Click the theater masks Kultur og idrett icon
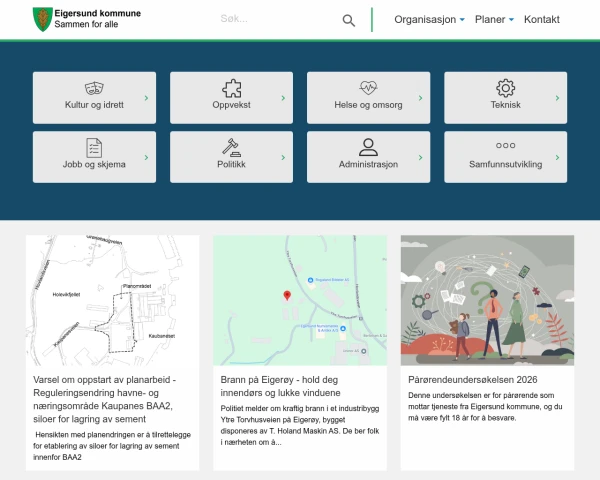 pos(95,87)
